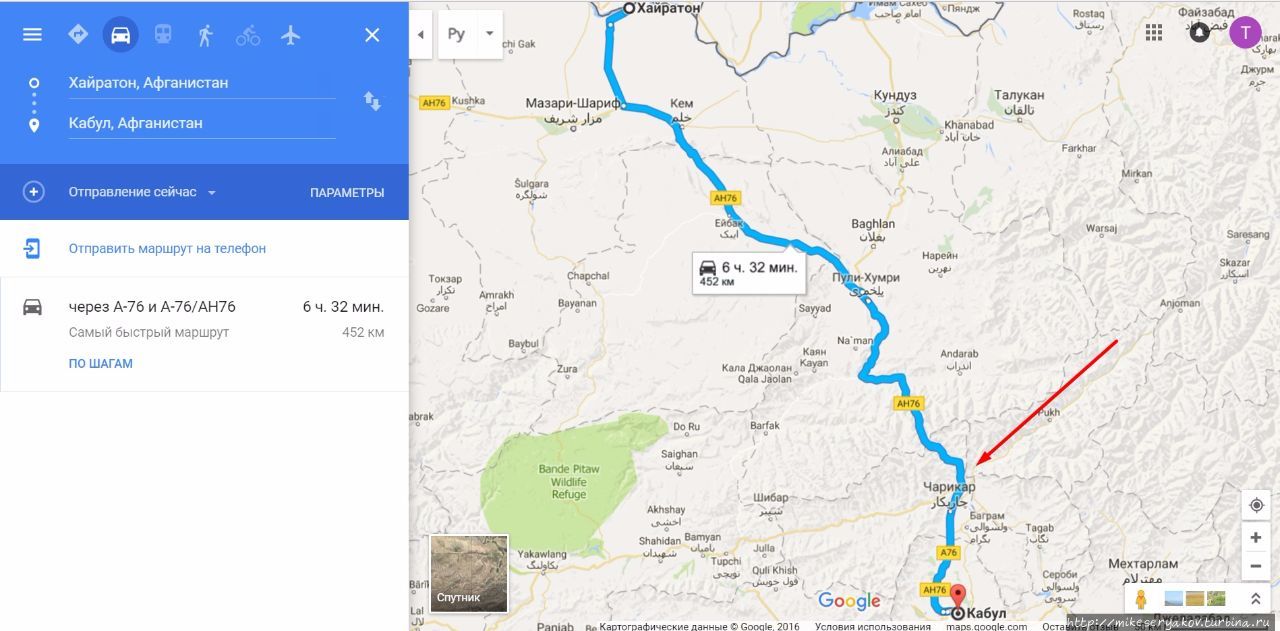The height and width of the screenshot is (631, 1280).
Task: Open the Ру input language dropdown
Action: point(470,34)
